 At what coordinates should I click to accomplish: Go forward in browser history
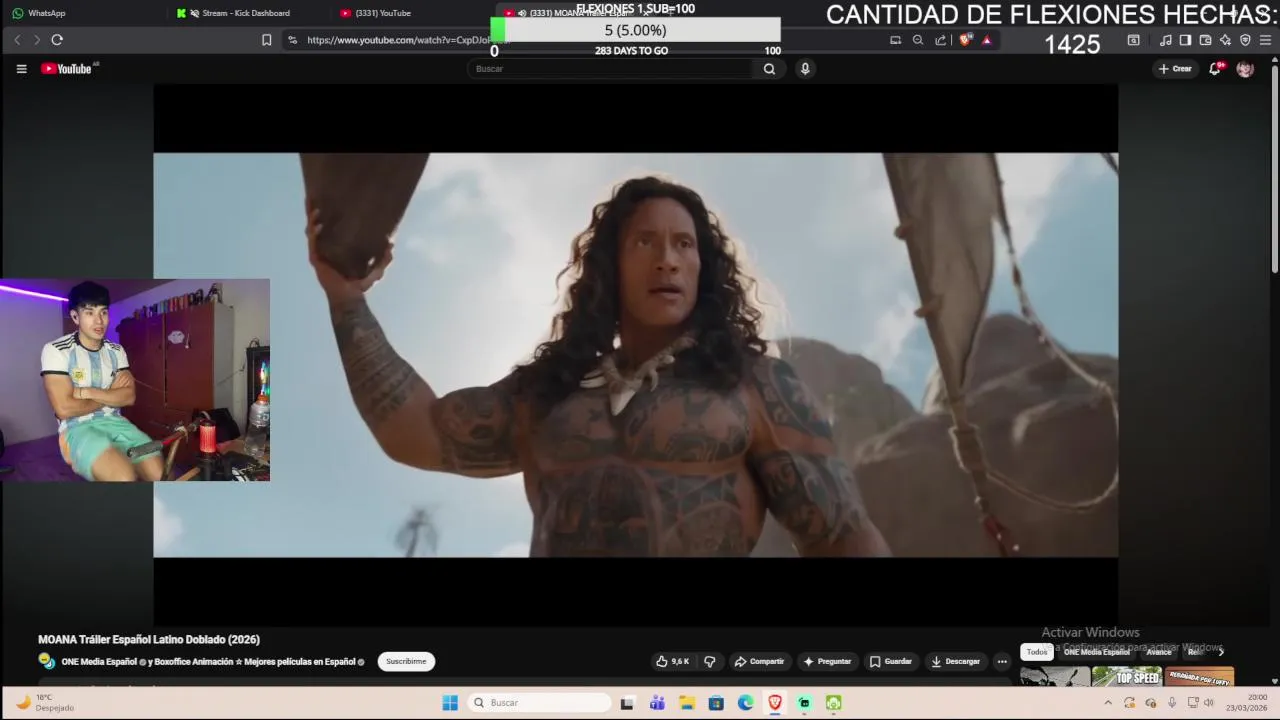(37, 40)
